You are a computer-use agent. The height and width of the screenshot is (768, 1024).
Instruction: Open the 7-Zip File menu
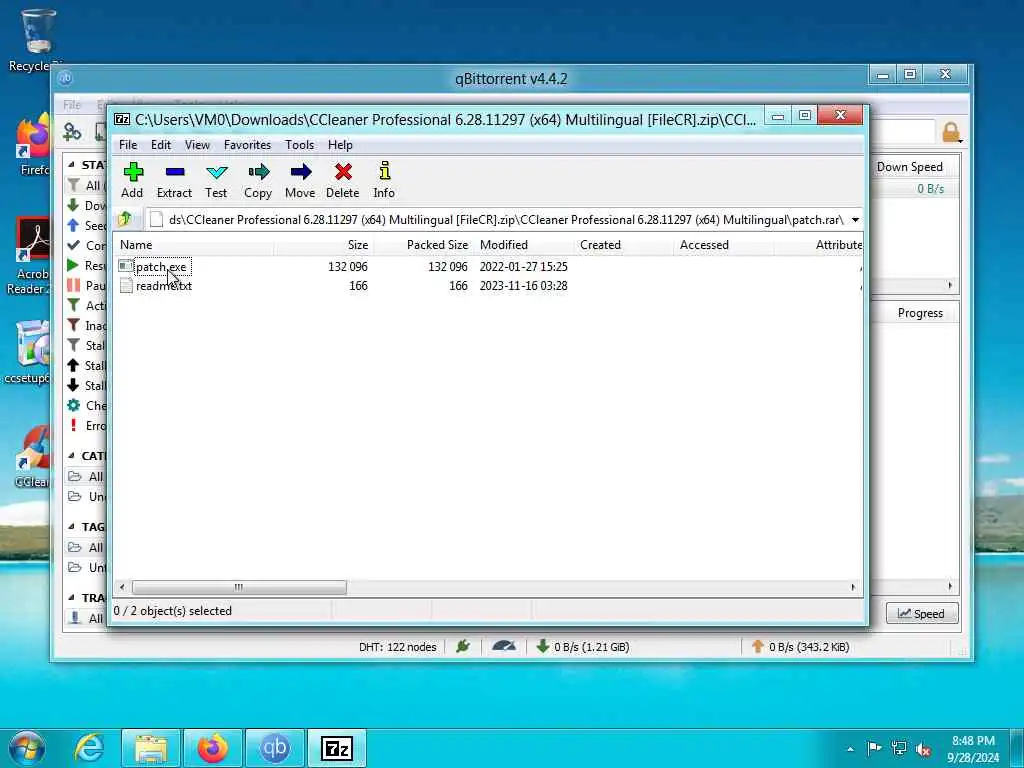128,145
